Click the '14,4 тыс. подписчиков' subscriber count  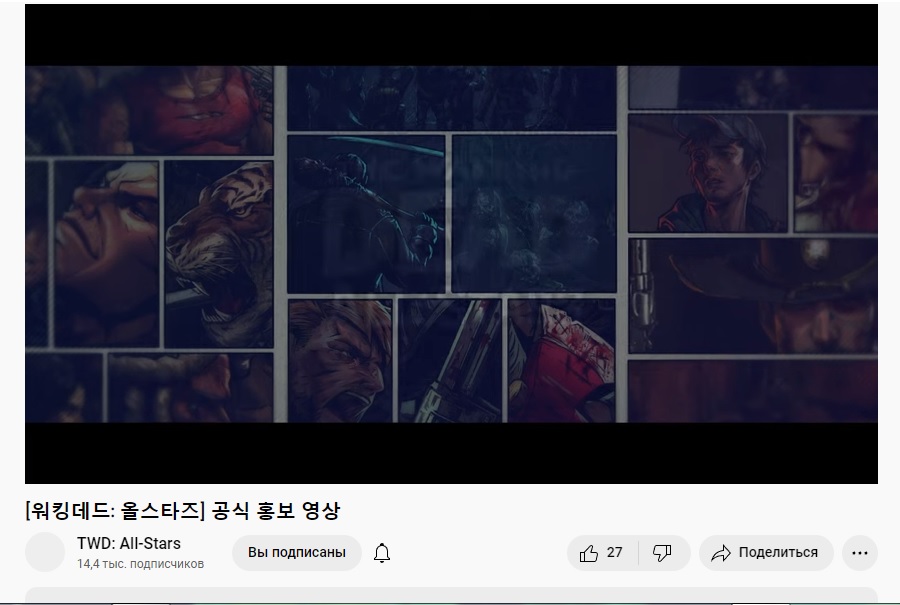point(140,564)
